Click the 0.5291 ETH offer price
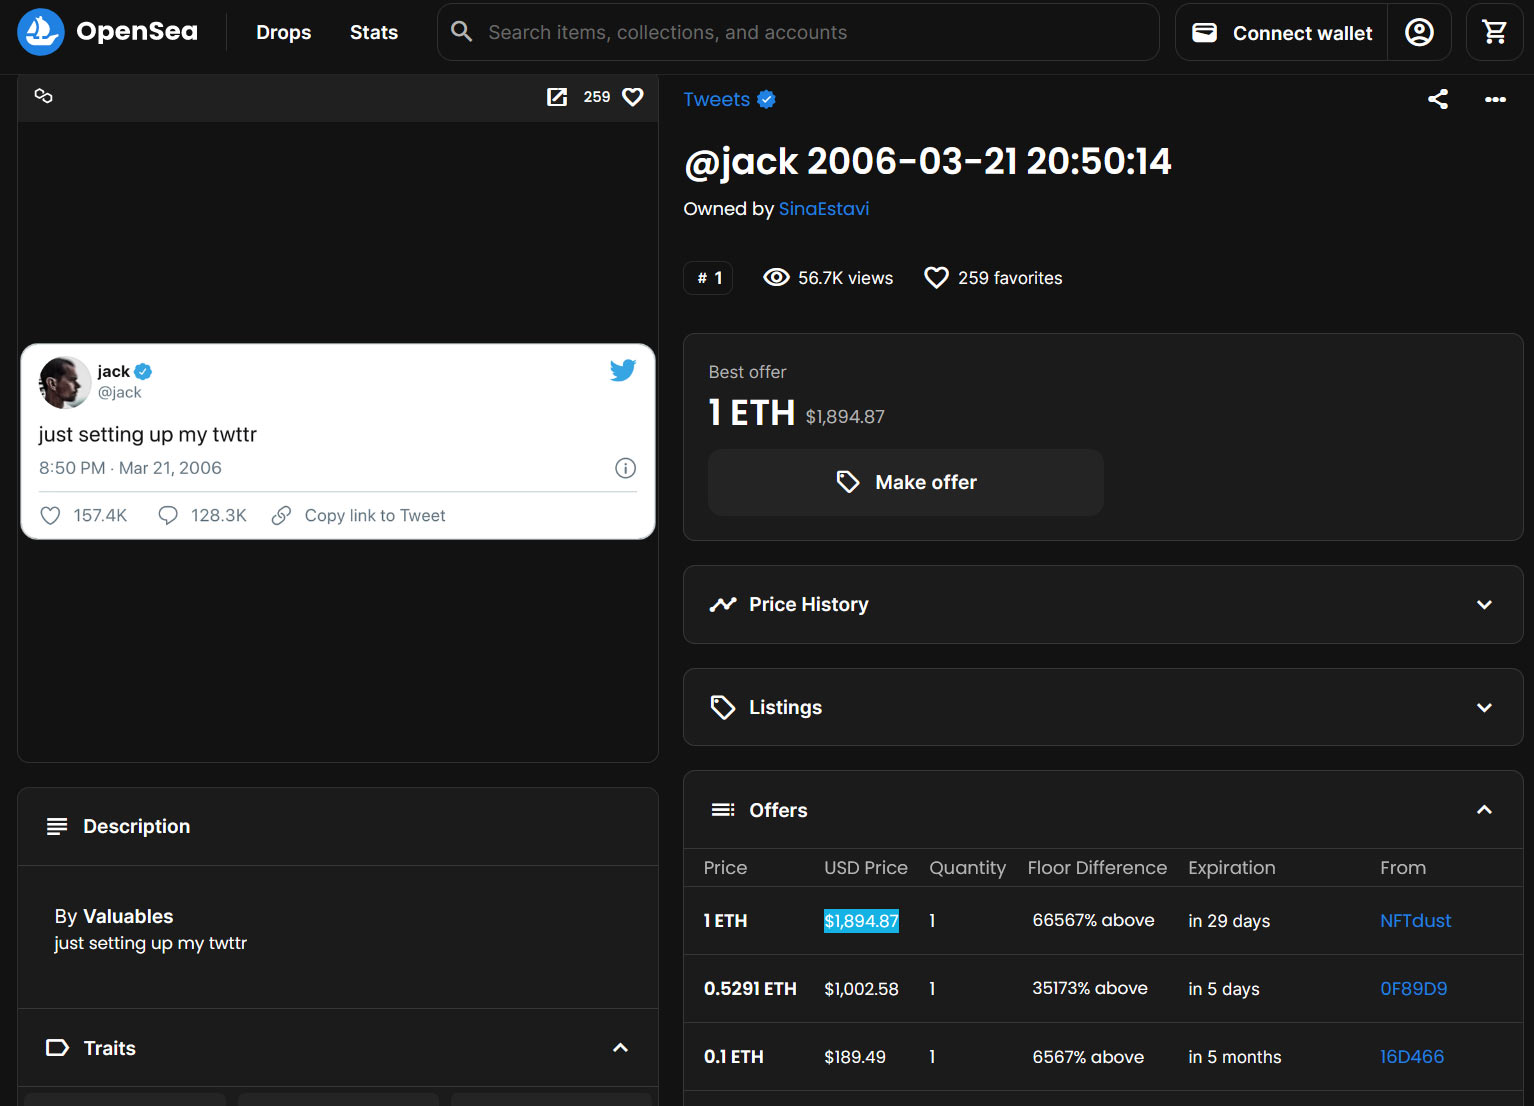 [x=750, y=988]
